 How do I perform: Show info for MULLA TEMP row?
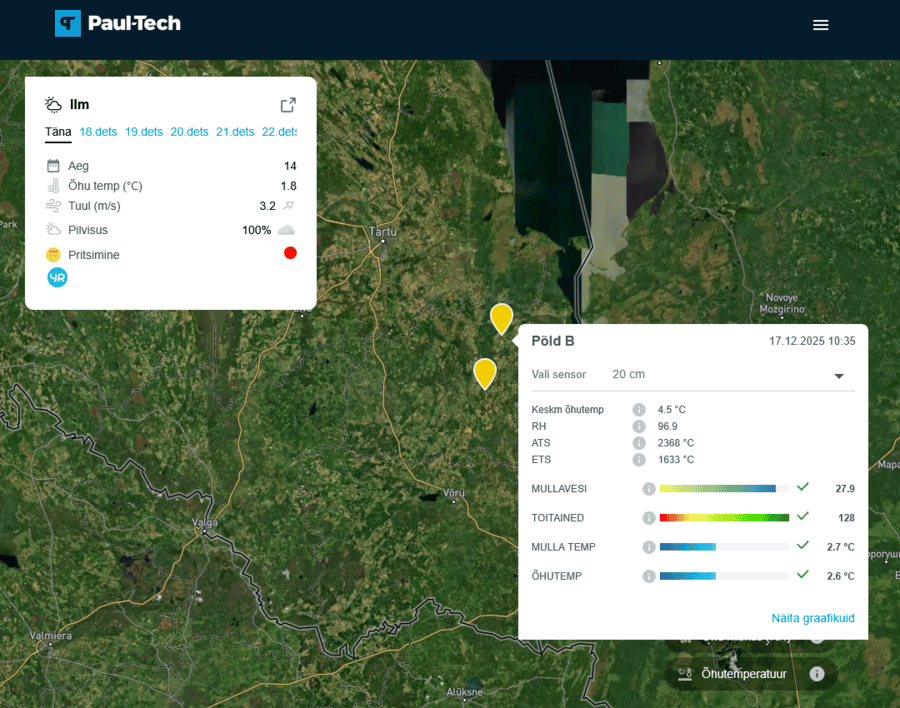tap(648, 547)
